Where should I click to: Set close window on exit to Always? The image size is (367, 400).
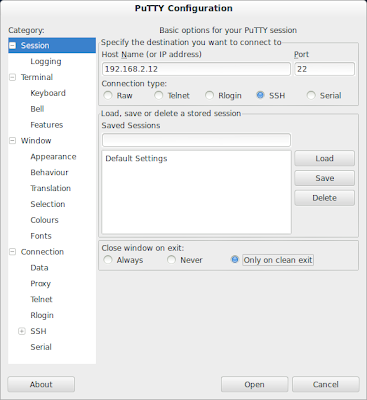coord(108,260)
